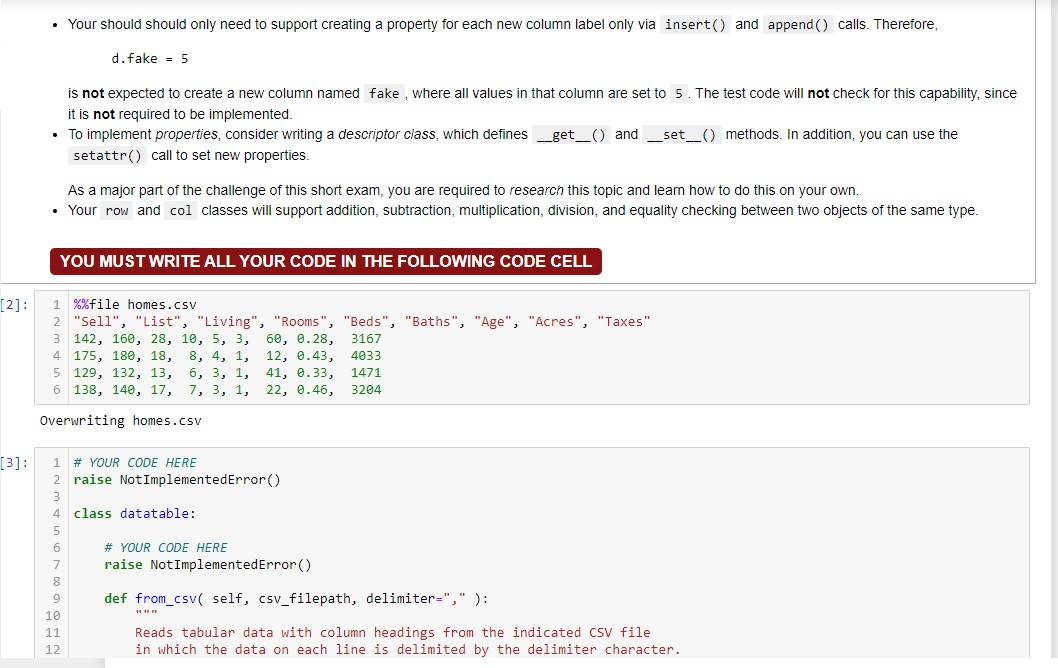The height and width of the screenshot is (668, 1058).
Task: Click the line number 9 in the cell 3 gutter
Action: [x=56, y=599]
